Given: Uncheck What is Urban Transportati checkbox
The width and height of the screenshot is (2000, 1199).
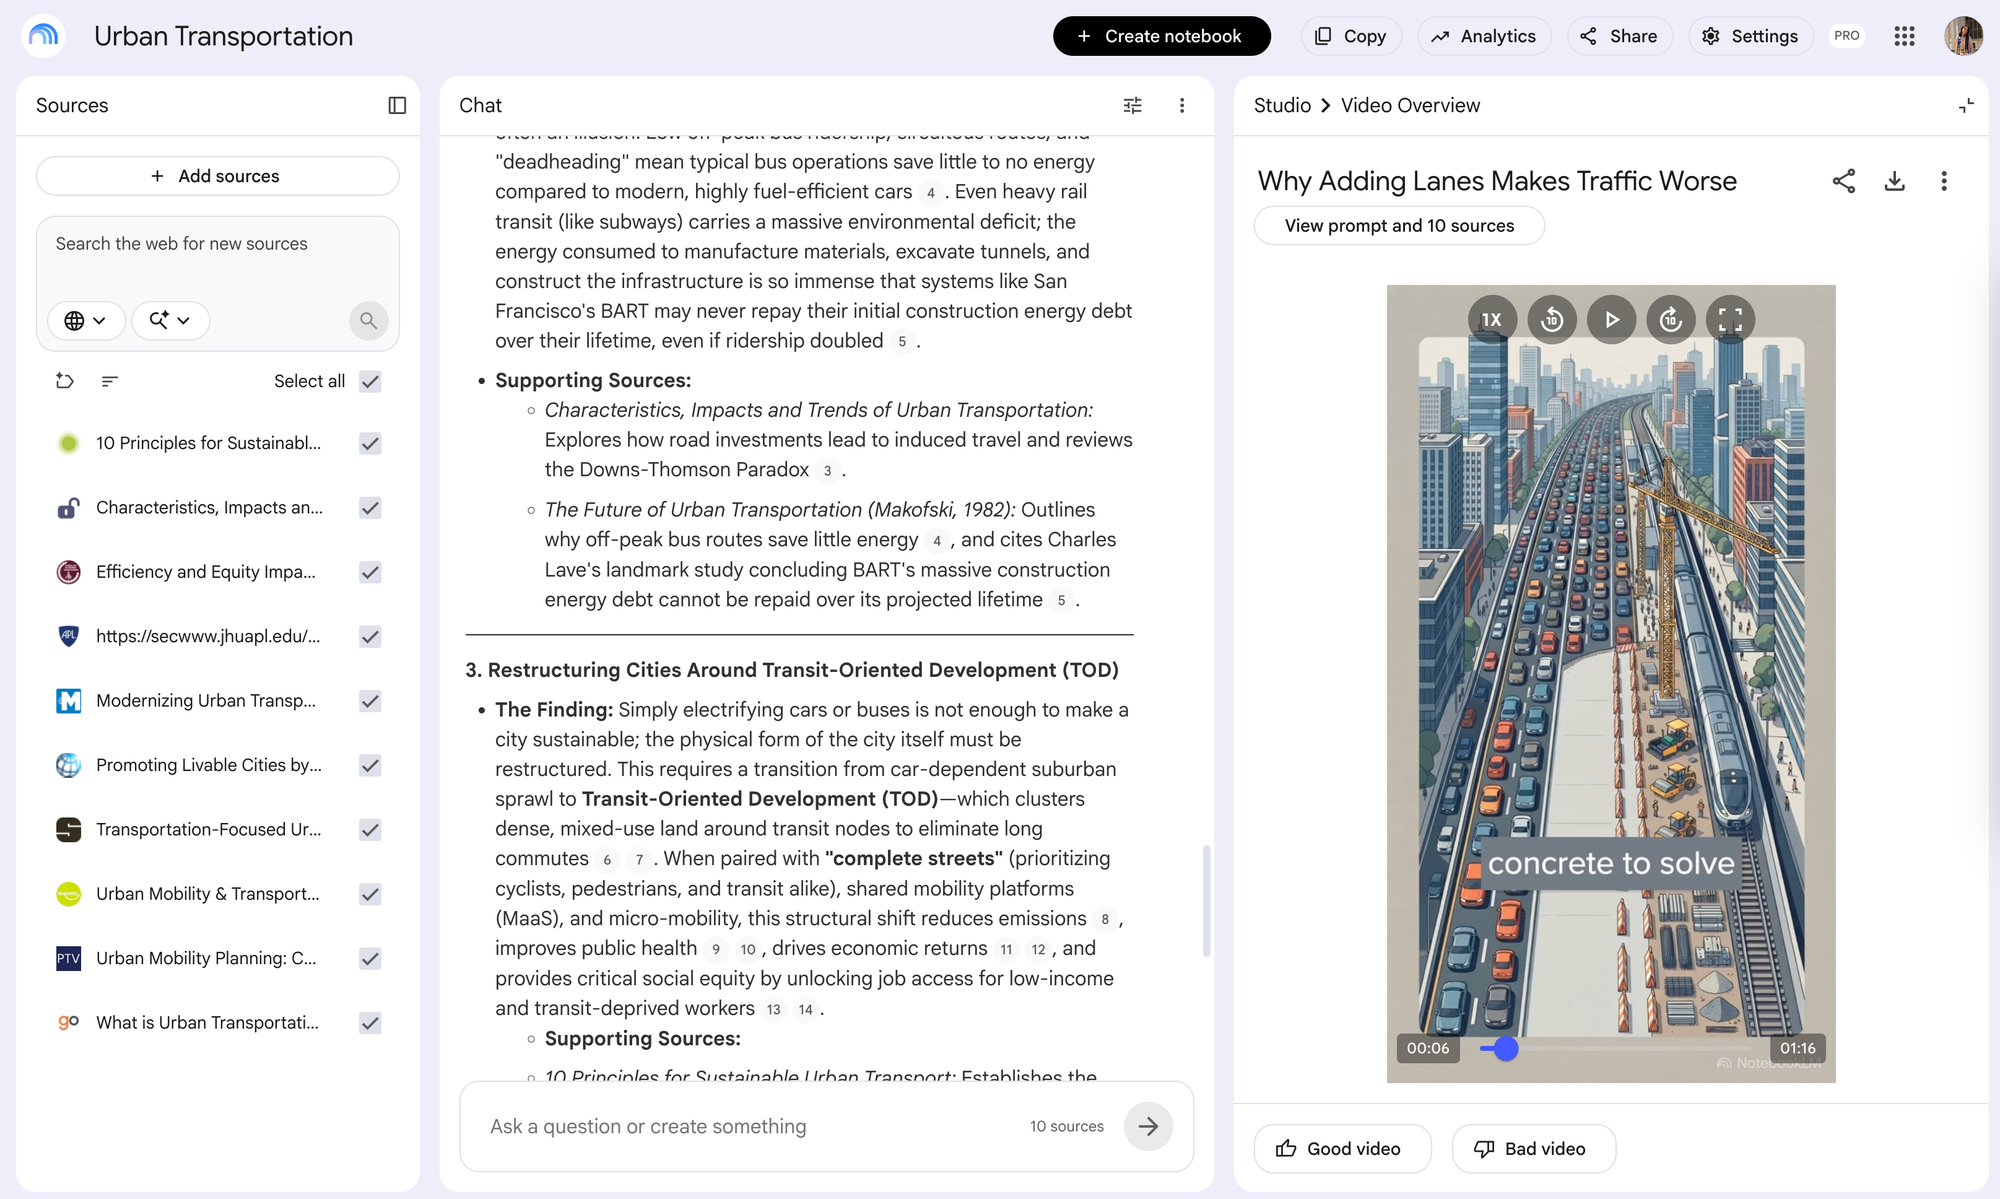Looking at the screenshot, I should (x=370, y=1023).
